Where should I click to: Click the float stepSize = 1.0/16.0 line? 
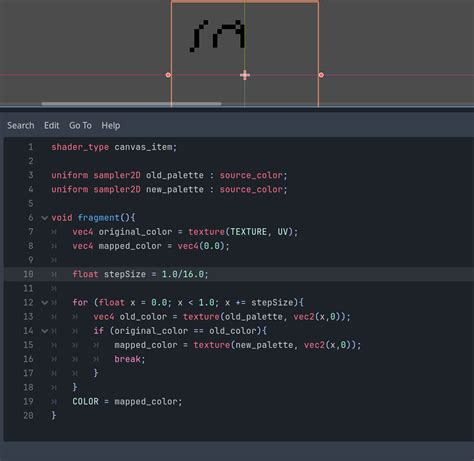click(x=140, y=274)
